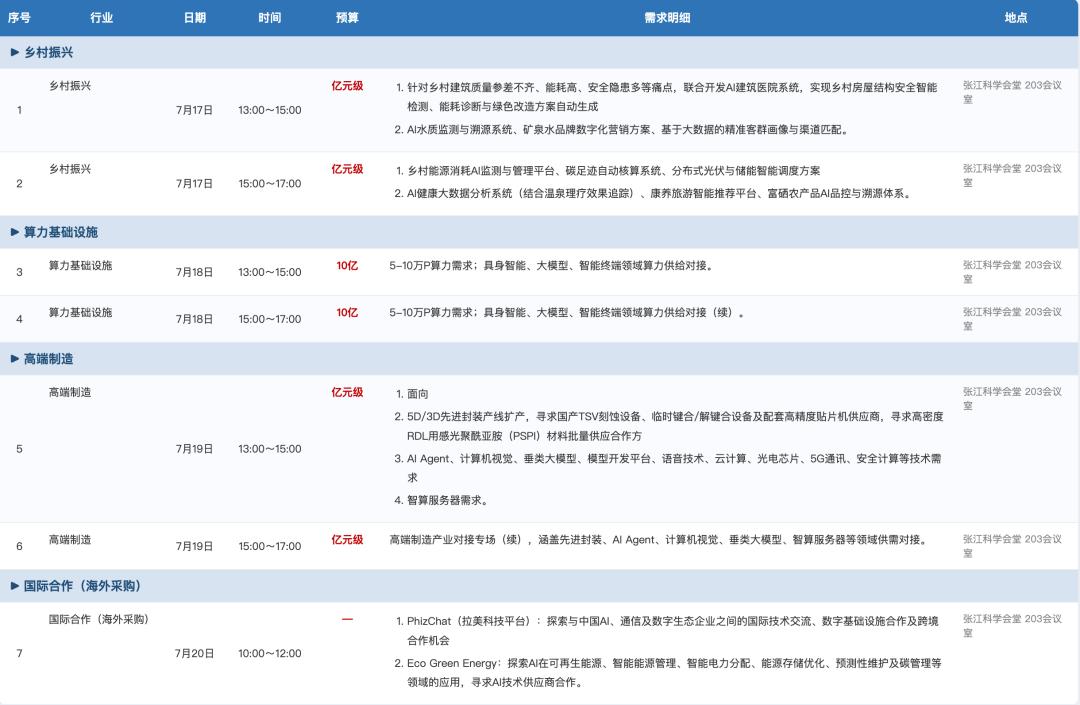Click the AI建筑医院系统 requirement item
The image size is (1080, 705).
672,97
